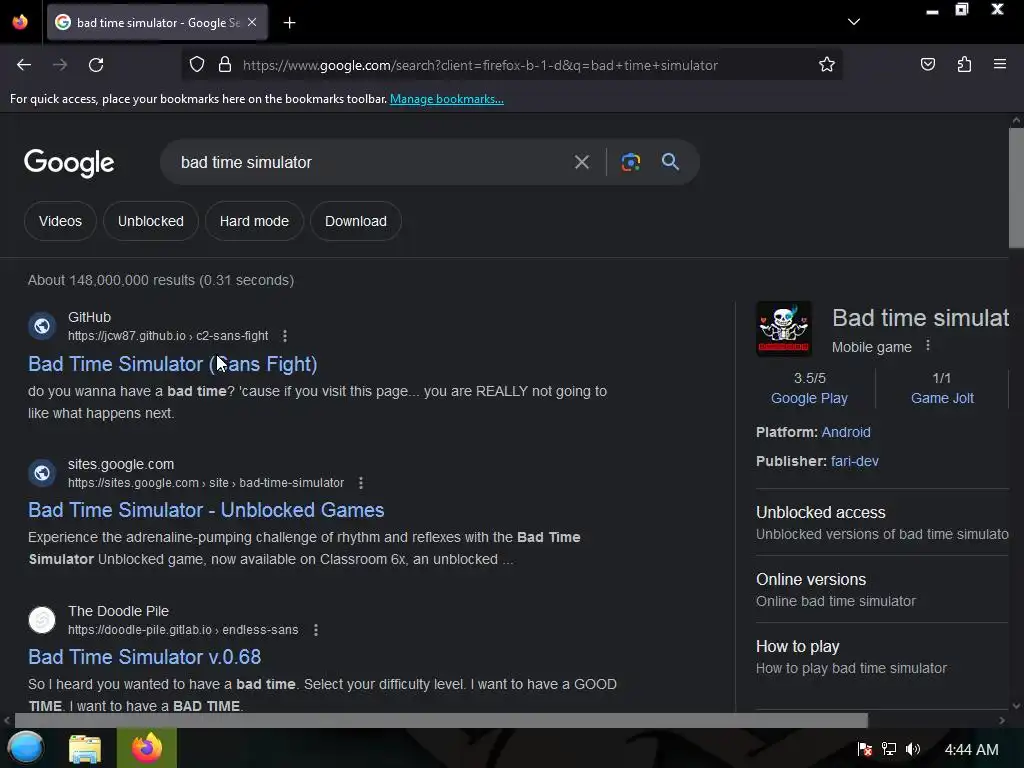Image resolution: width=1024 pixels, height=768 pixels.
Task: Clear the Google search box text
Action: [581, 162]
